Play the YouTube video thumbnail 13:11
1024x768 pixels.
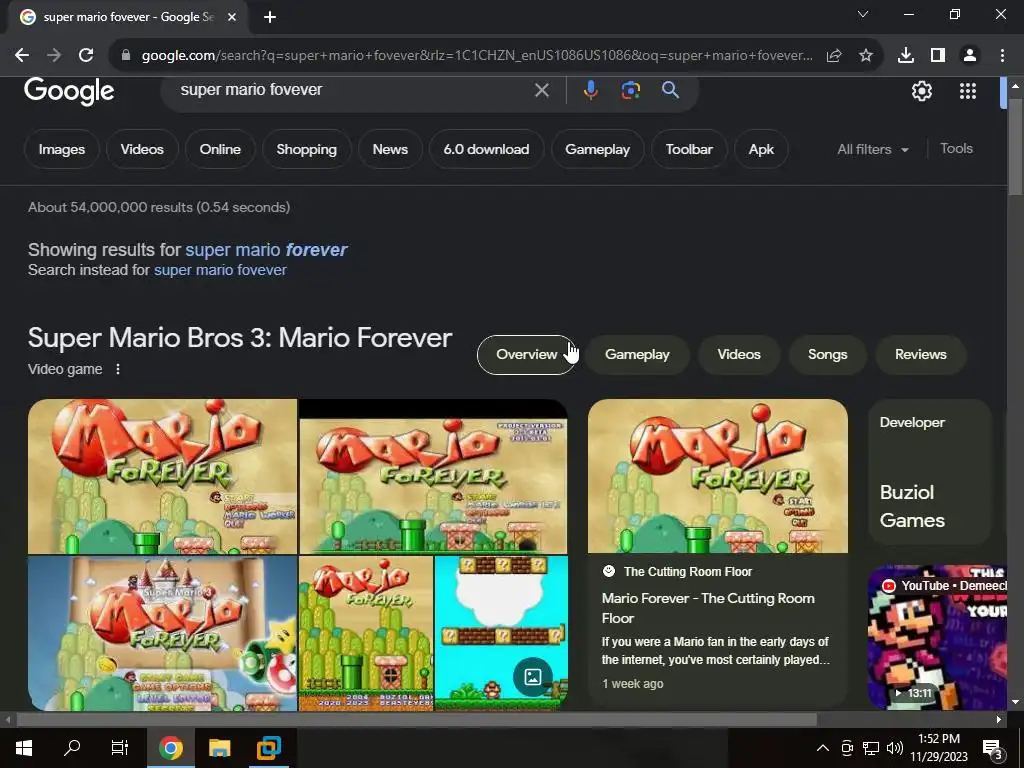point(937,637)
